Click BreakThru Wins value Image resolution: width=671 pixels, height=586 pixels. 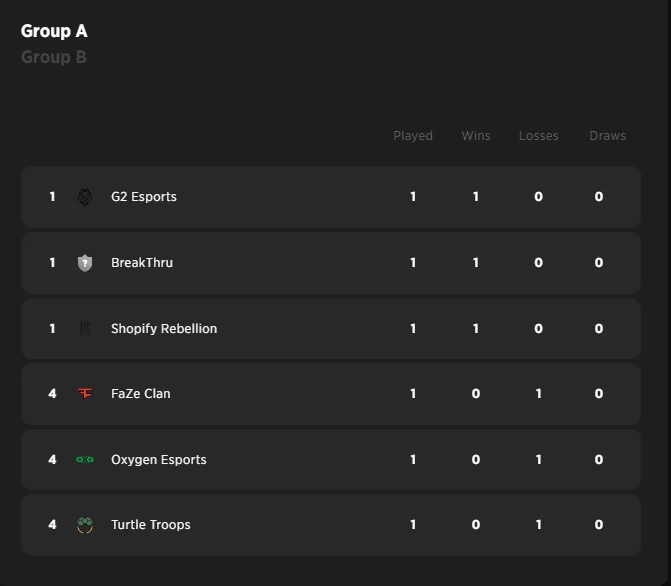[475, 262]
